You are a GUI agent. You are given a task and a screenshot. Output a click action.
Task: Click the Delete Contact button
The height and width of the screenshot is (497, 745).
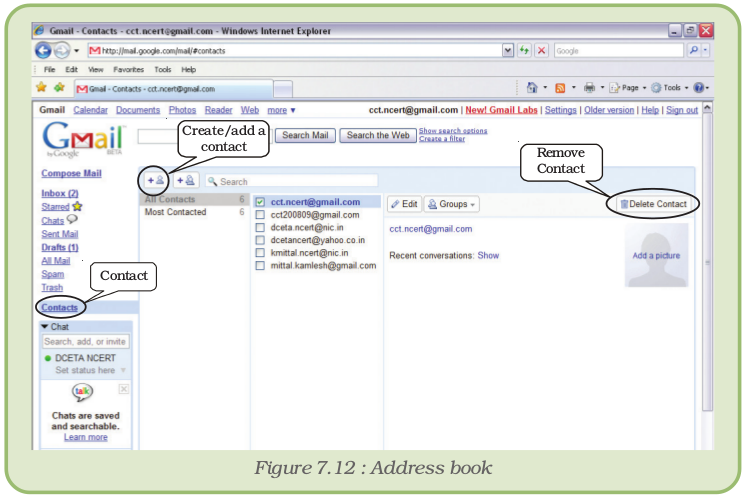(x=653, y=204)
